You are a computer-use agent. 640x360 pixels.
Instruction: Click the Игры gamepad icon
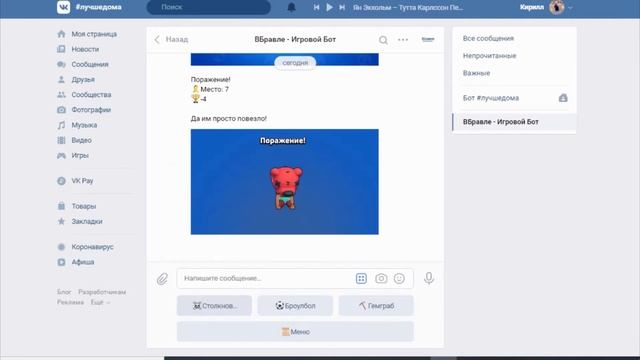tap(61, 155)
